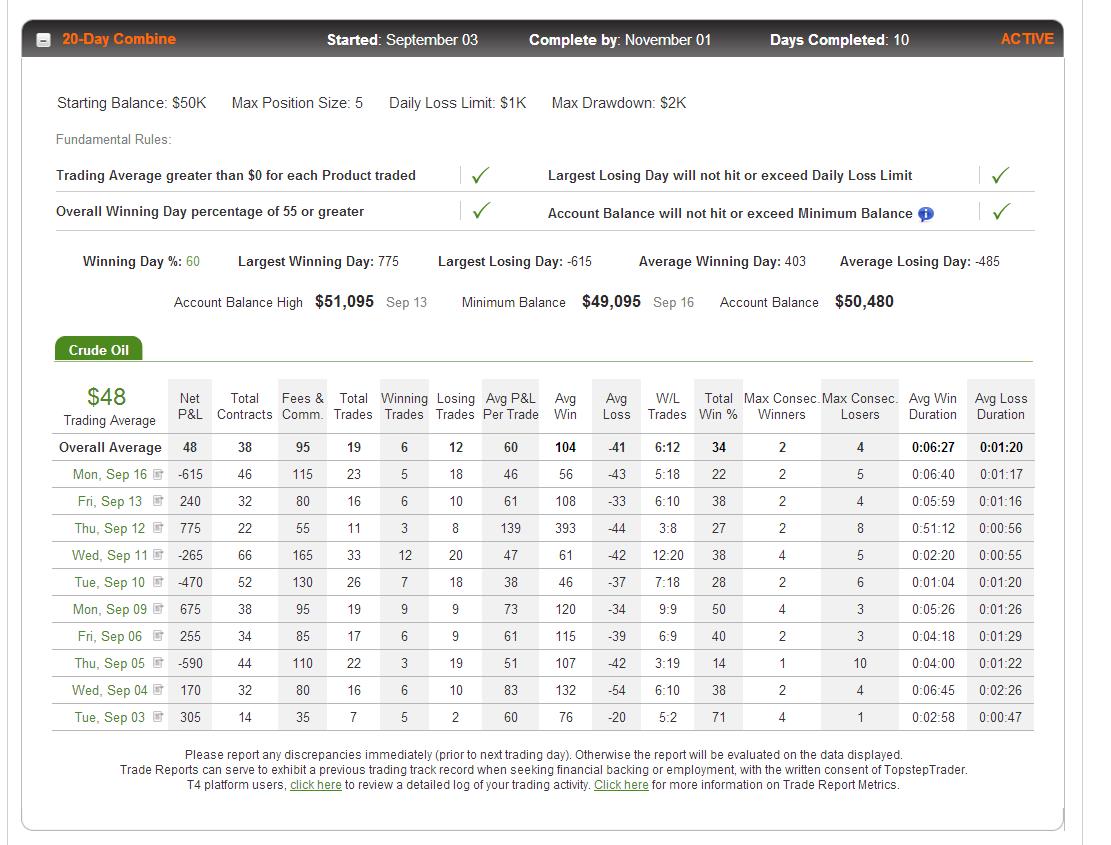The width and height of the screenshot is (1111, 845).
Task: Click the ACTIVE status label
Action: pyautogui.click(x=1027, y=39)
